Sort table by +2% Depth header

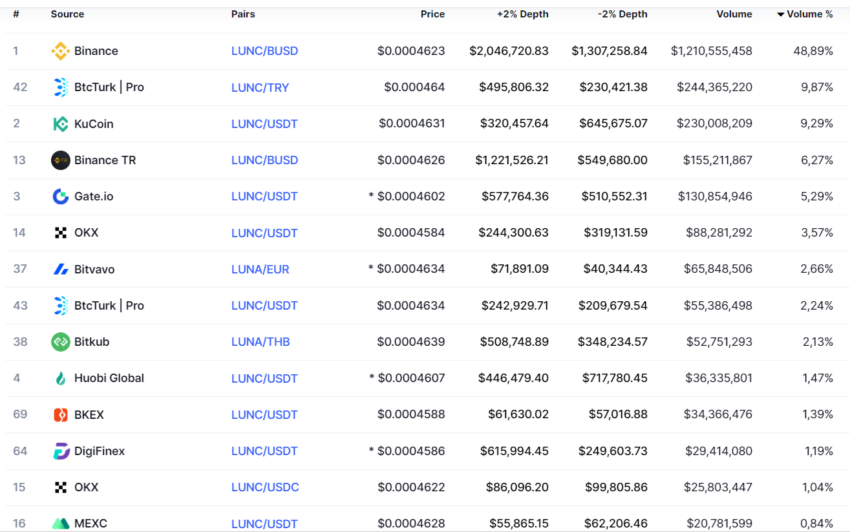[523, 14]
